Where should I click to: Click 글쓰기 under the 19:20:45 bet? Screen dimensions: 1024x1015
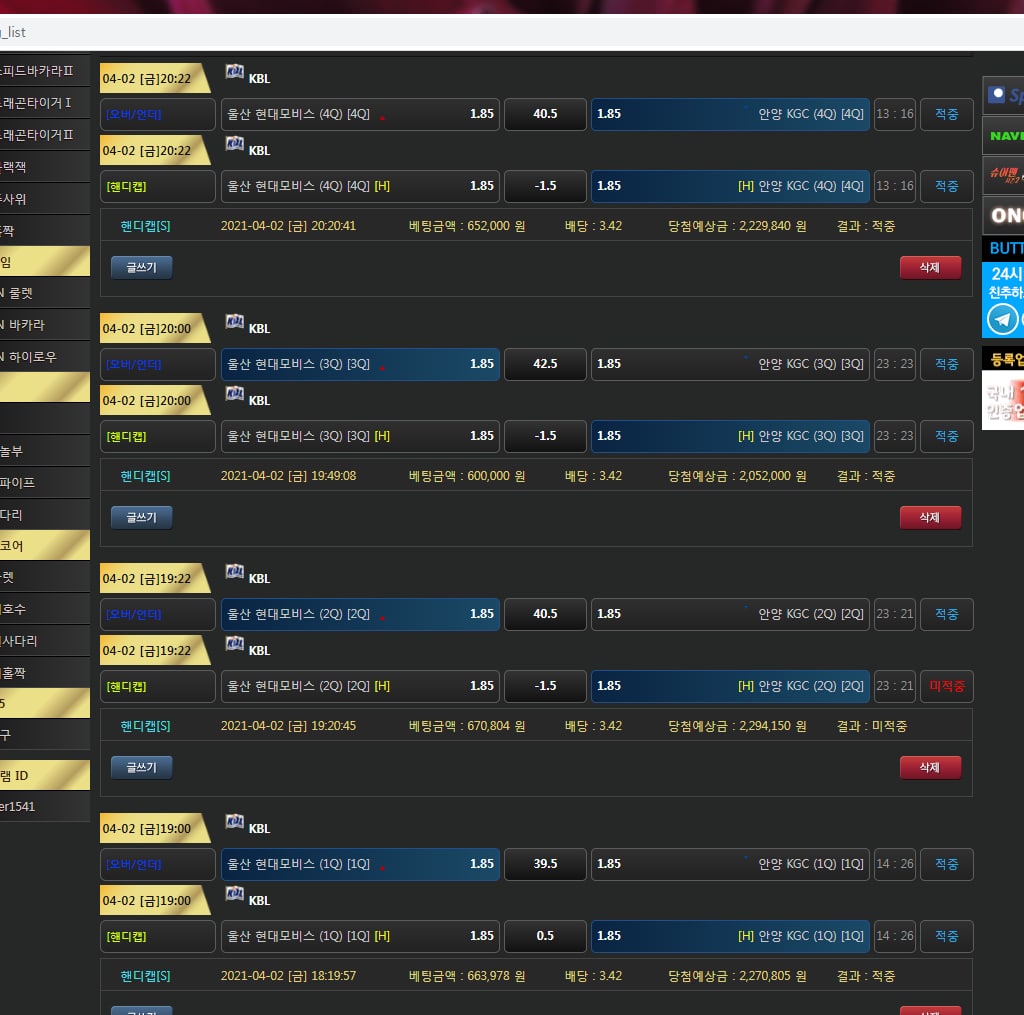coord(141,767)
